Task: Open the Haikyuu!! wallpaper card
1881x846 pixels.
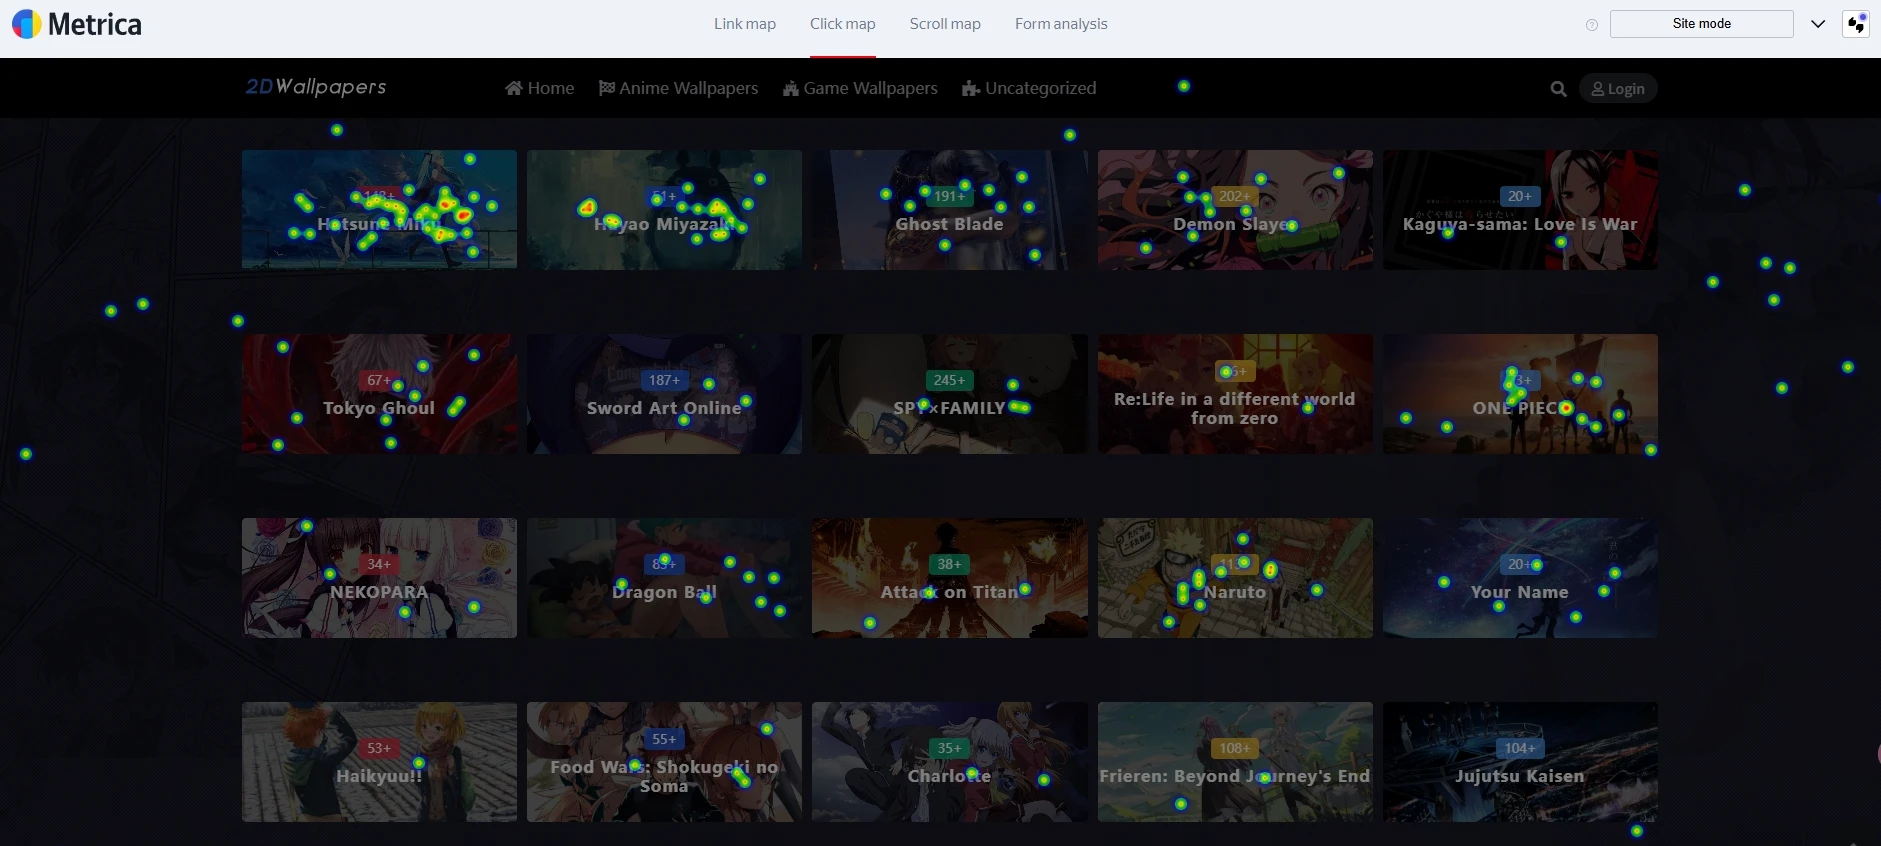Action: click(x=379, y=762)
